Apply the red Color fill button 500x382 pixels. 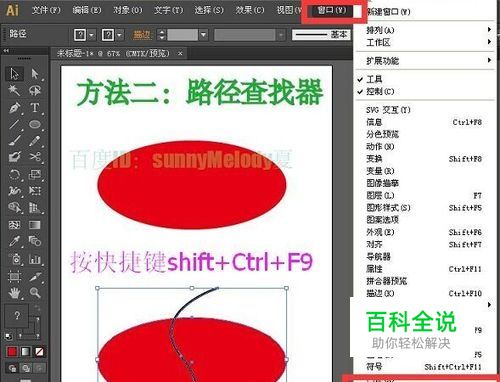(12, 352)
